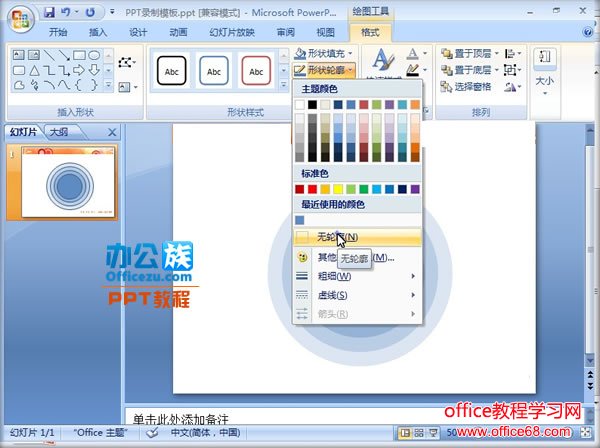Open PowerPoint help question mark
600x448 pixels.
pos(587,32)
